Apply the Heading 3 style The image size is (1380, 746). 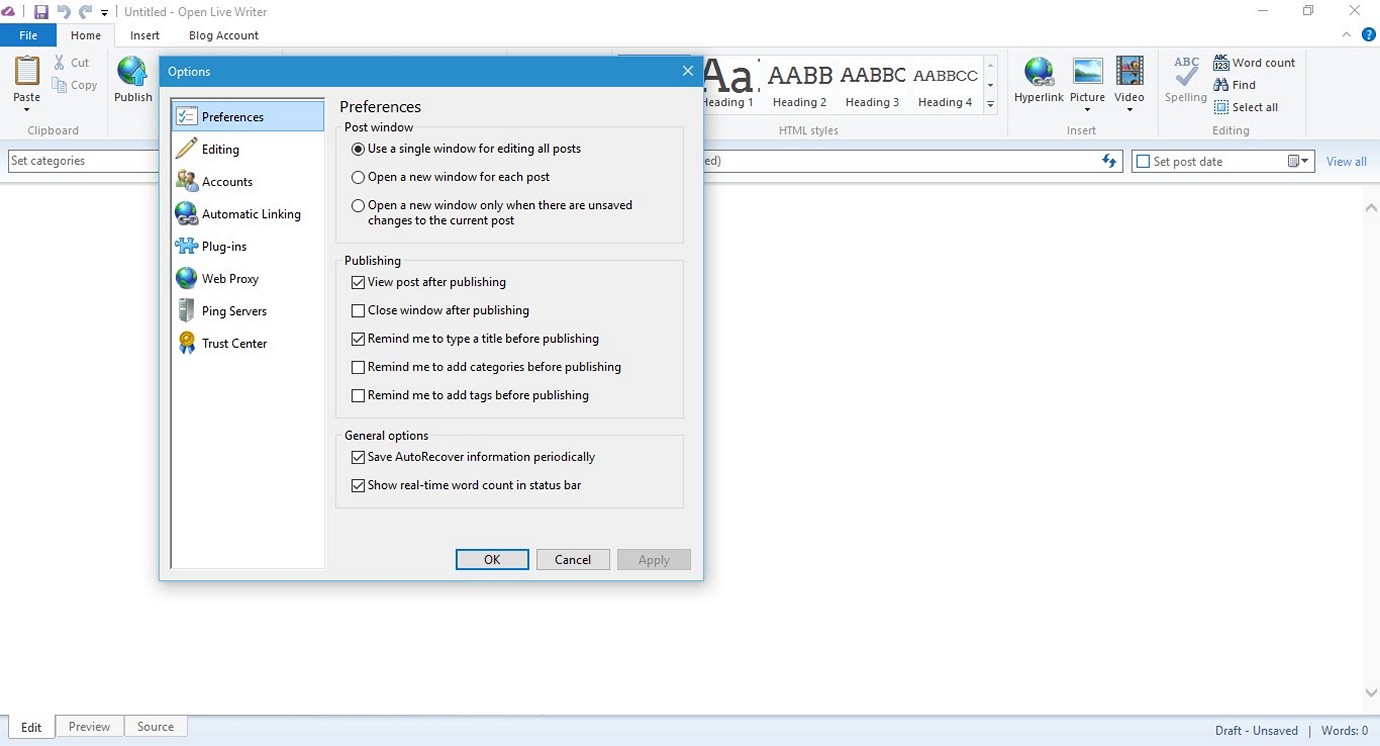click(x=872, y=84)
